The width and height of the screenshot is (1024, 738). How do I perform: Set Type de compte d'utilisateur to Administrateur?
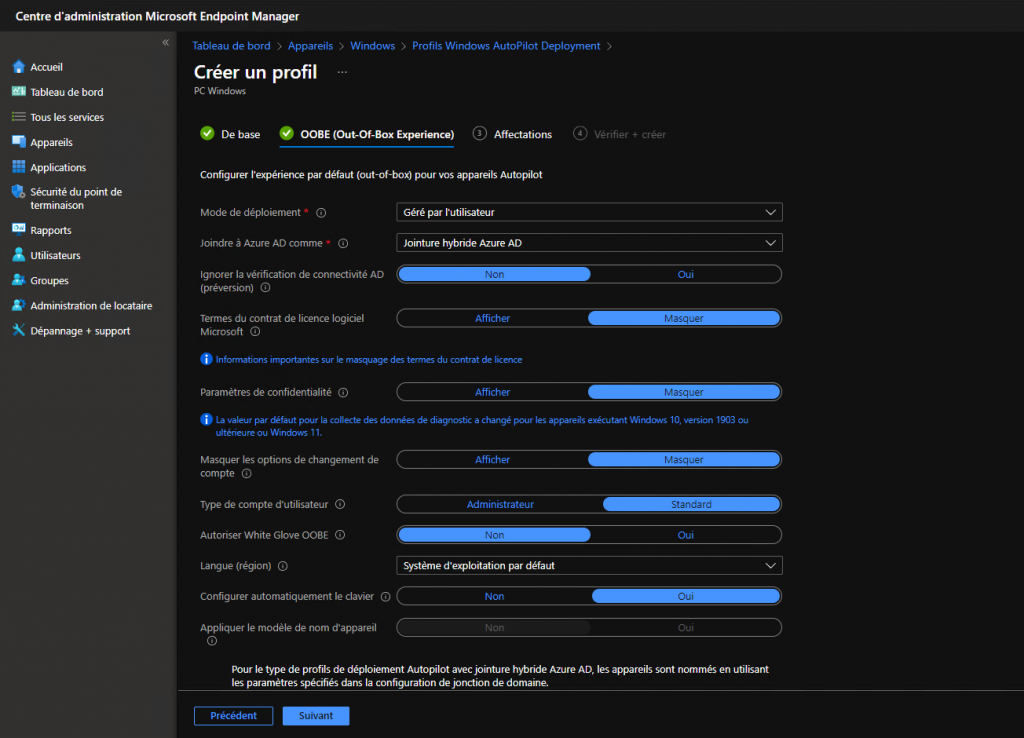500,504
